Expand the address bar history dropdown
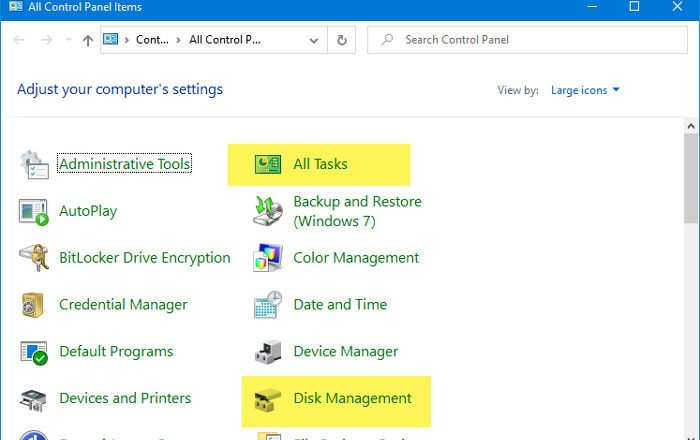 pyautogui.click(x=314, y=41)
